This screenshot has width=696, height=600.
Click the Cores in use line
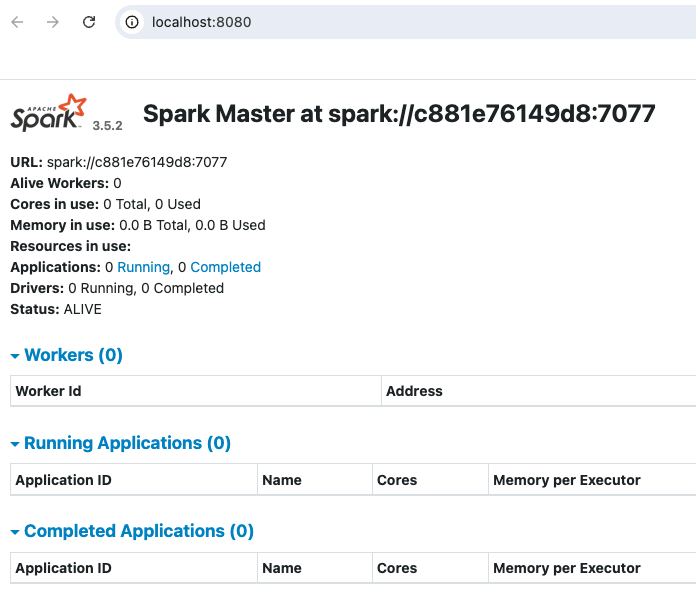point(106,204)
